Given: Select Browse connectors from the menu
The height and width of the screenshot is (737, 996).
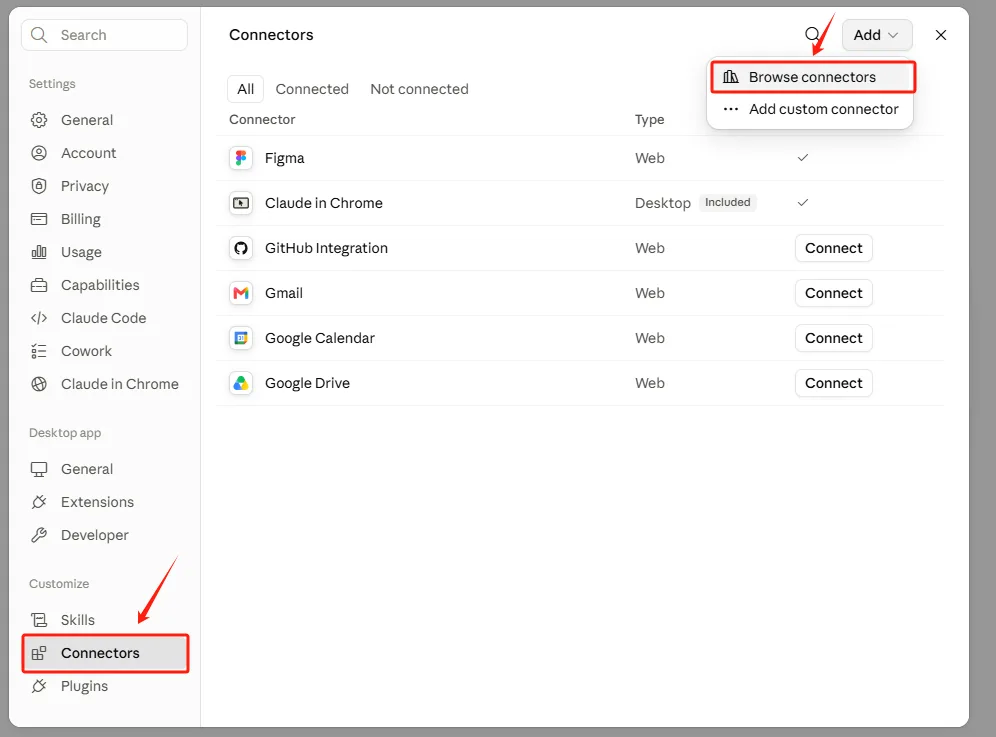Looking at the screenshot, I should point(812,77).
